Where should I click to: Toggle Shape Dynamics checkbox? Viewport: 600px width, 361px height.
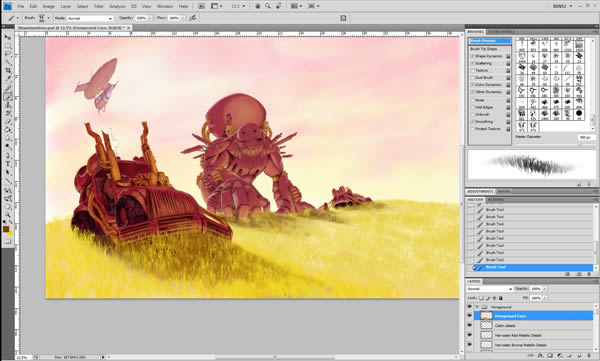473,56
